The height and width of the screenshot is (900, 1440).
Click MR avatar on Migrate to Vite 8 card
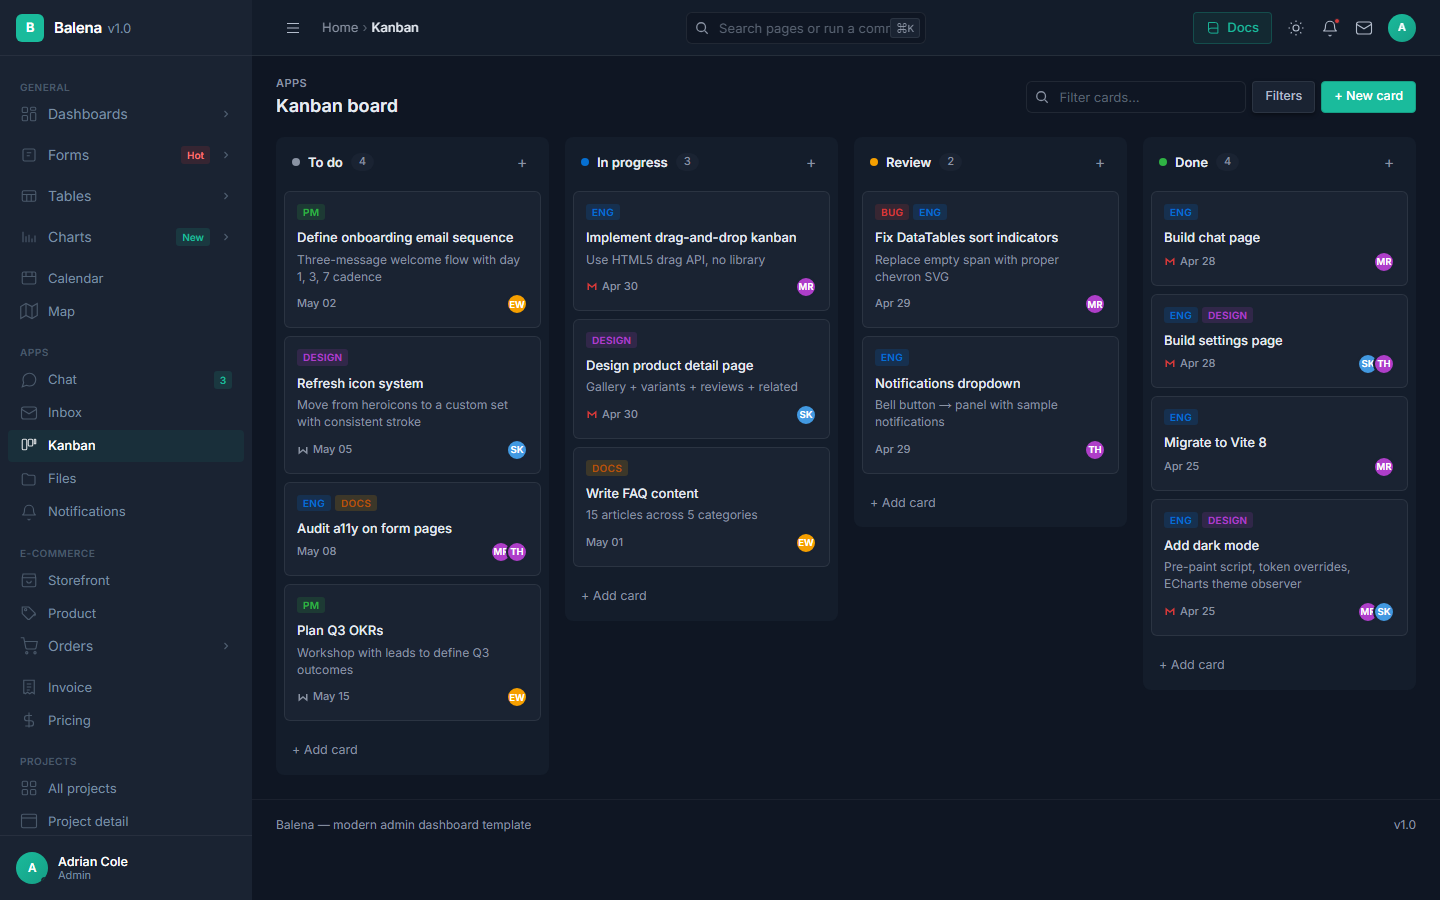point(1384,467)
